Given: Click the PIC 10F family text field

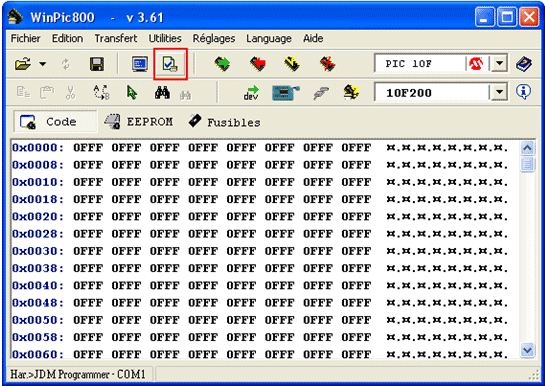Looking at the screenshot, I should coord(421,64).
